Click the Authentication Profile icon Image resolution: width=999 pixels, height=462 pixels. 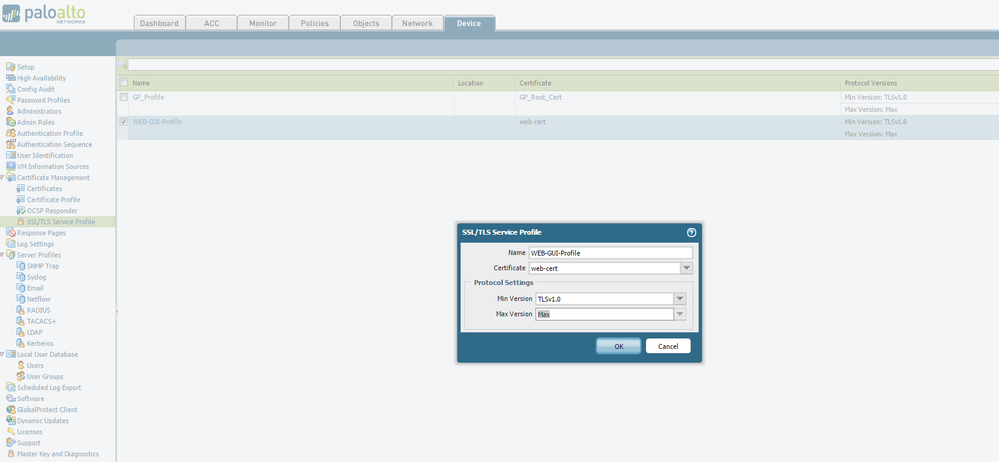point(11,133)
